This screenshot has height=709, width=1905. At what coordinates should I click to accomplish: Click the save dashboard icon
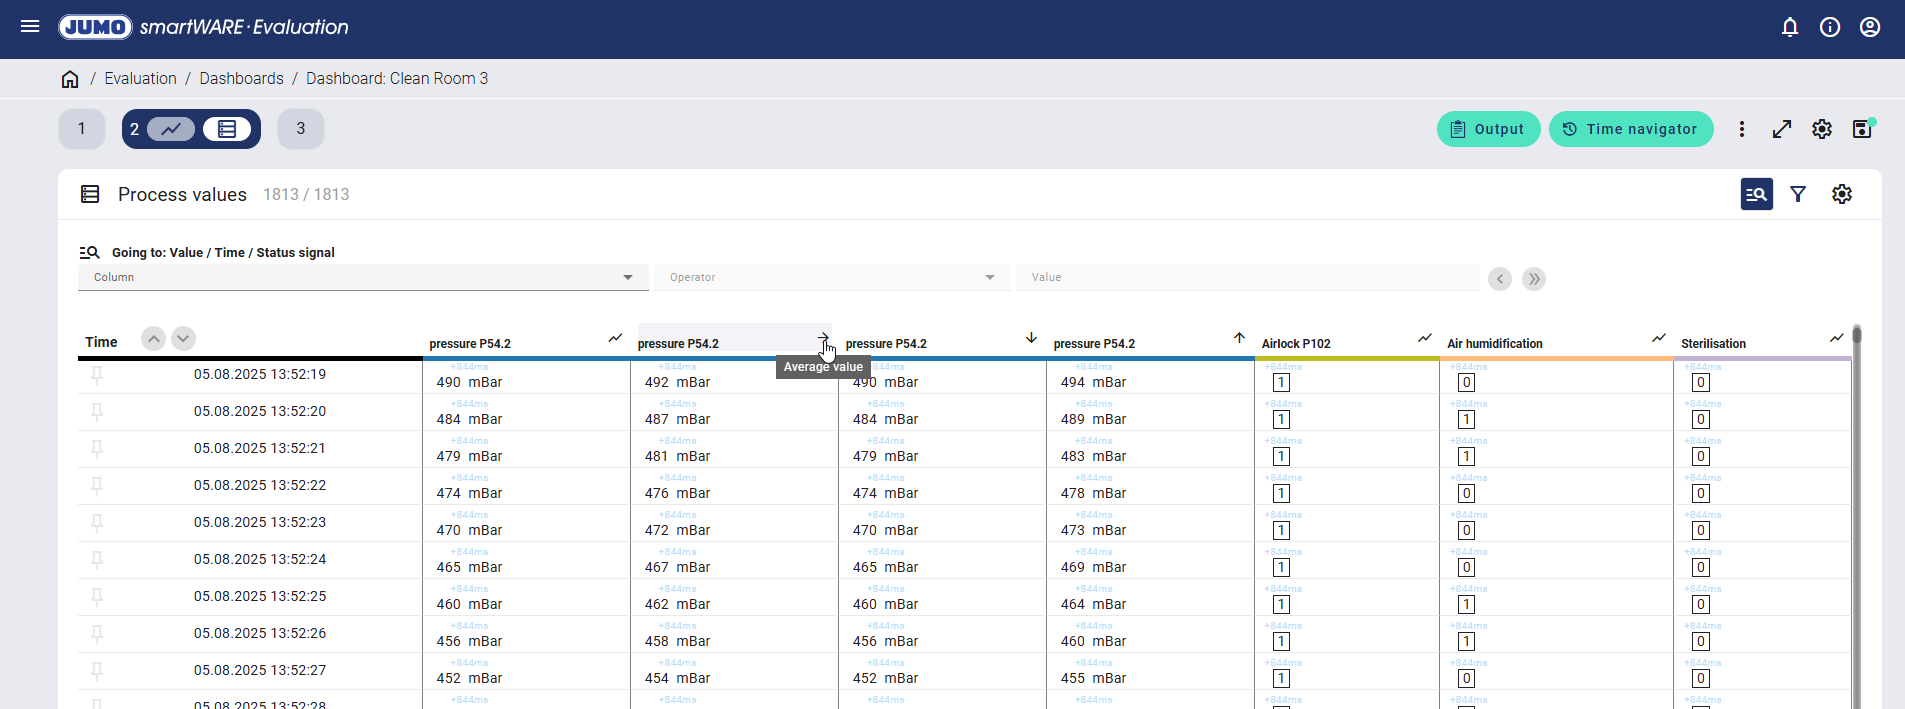[1862, 129]
